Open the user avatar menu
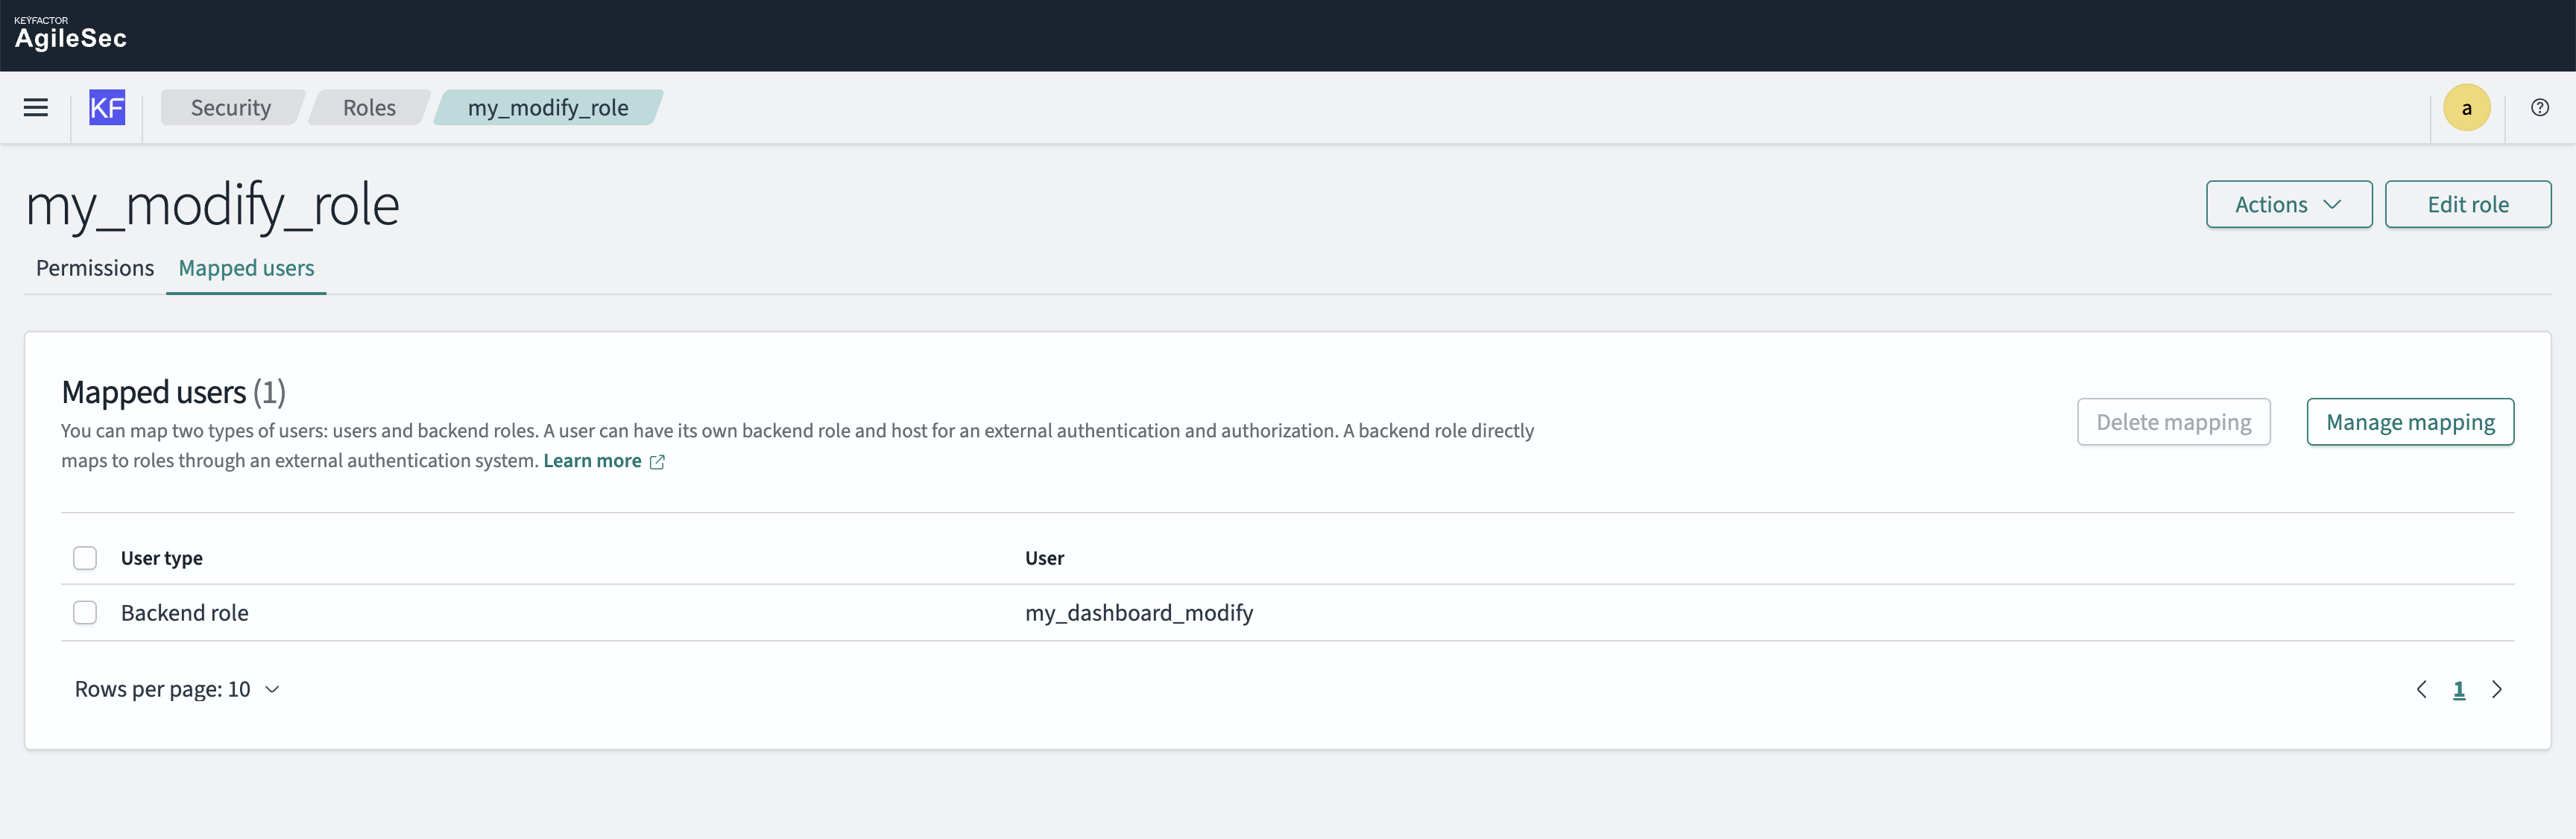 tap(2466, 108)
